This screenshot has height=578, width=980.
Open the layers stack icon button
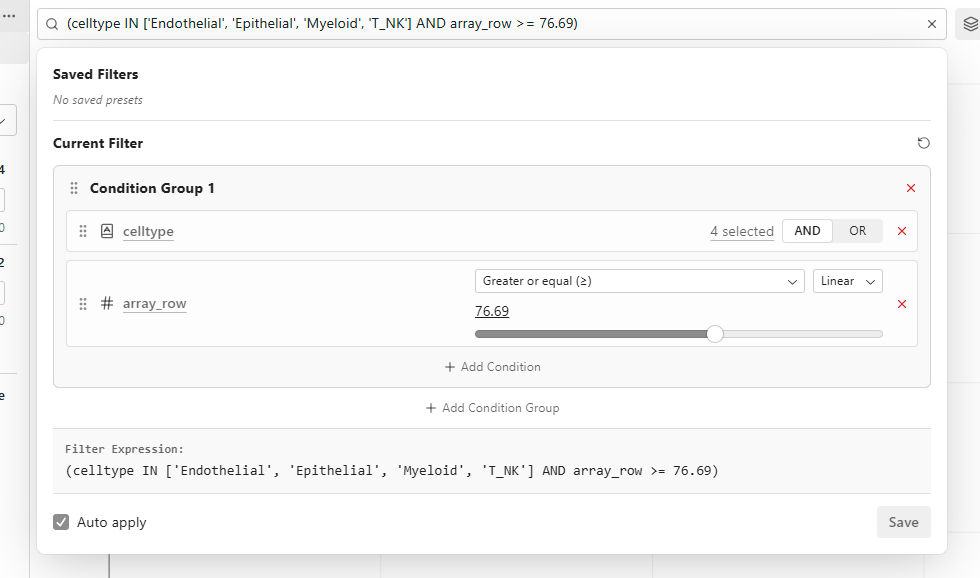pyautogui.click(x=967, y=24)
